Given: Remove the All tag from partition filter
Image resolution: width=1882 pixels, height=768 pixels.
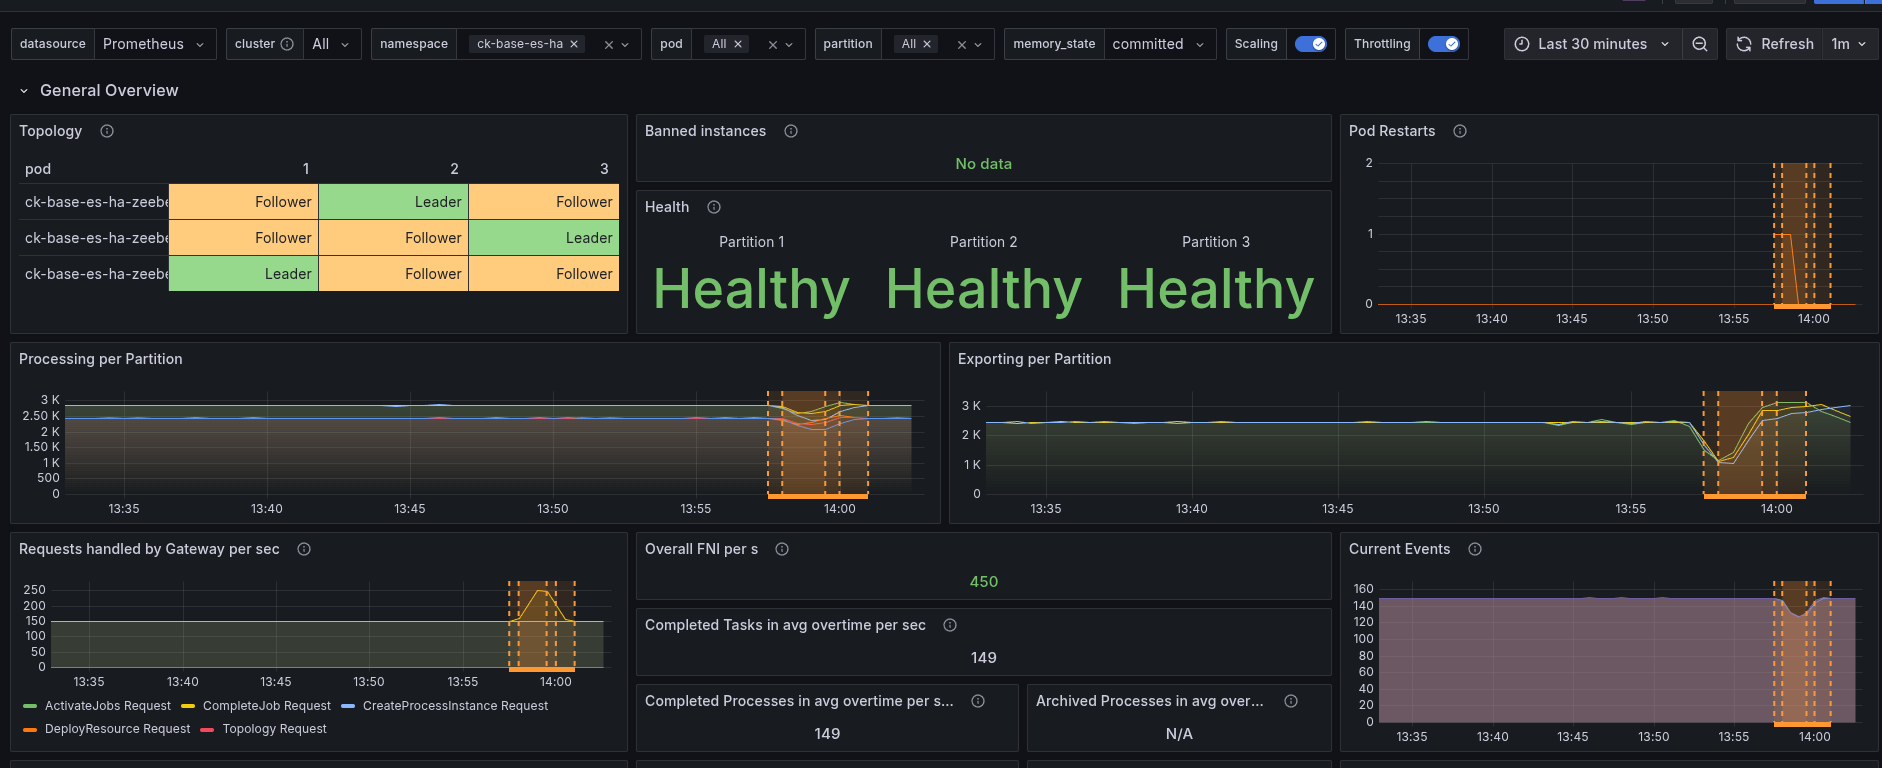Looking at the screenshot, I should [x=927, y=44].
